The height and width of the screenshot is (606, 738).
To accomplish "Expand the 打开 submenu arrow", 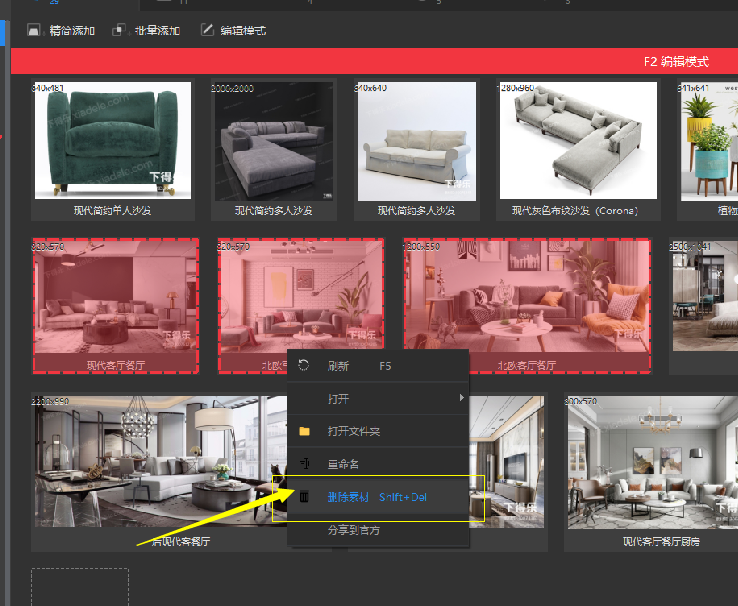I will point(461,398).
